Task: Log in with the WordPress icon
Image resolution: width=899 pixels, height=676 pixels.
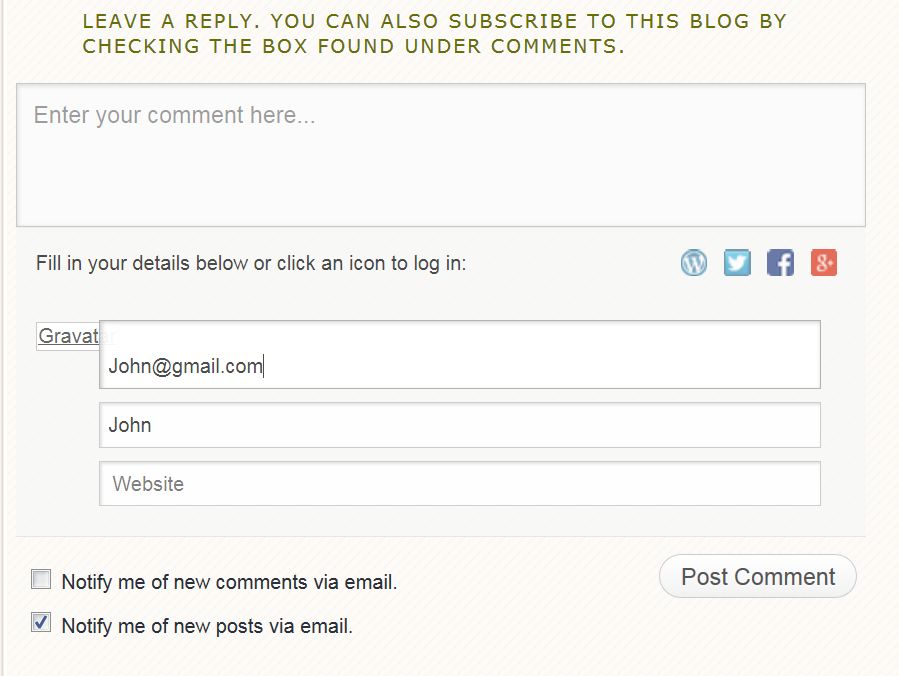Action: coord(694,263)
